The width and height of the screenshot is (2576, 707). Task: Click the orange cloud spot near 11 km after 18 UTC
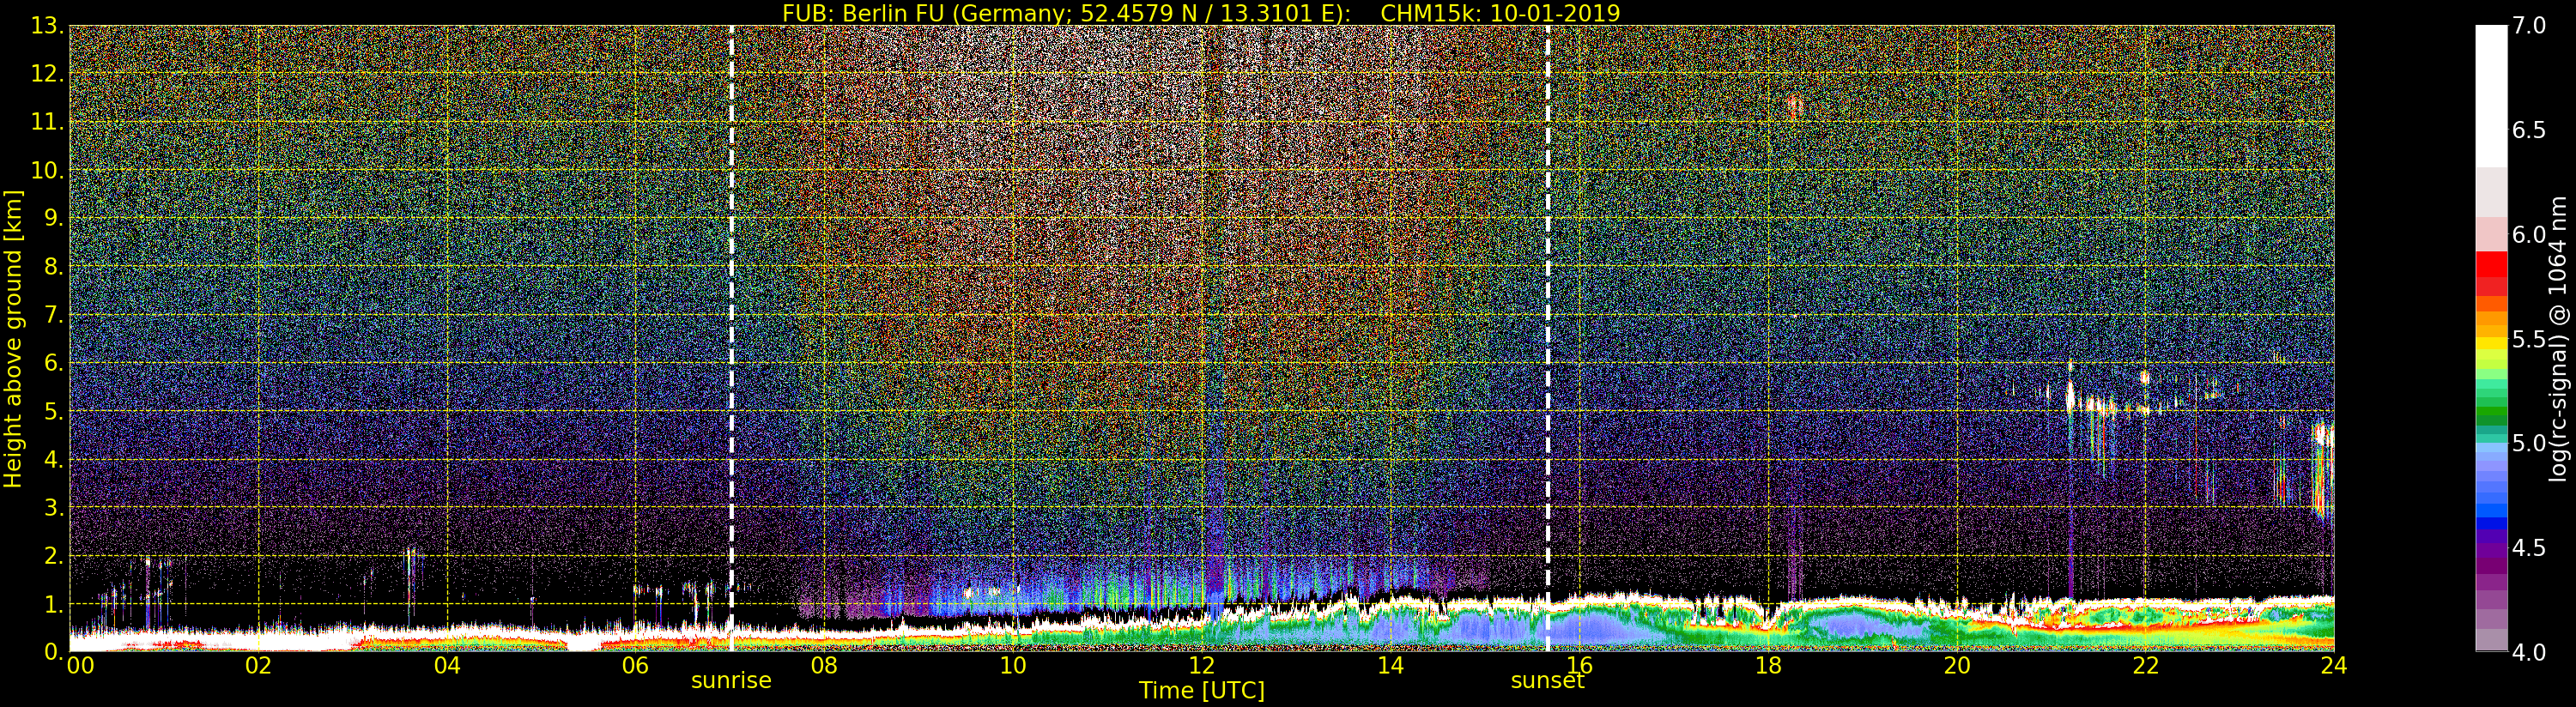(1794, 105)
